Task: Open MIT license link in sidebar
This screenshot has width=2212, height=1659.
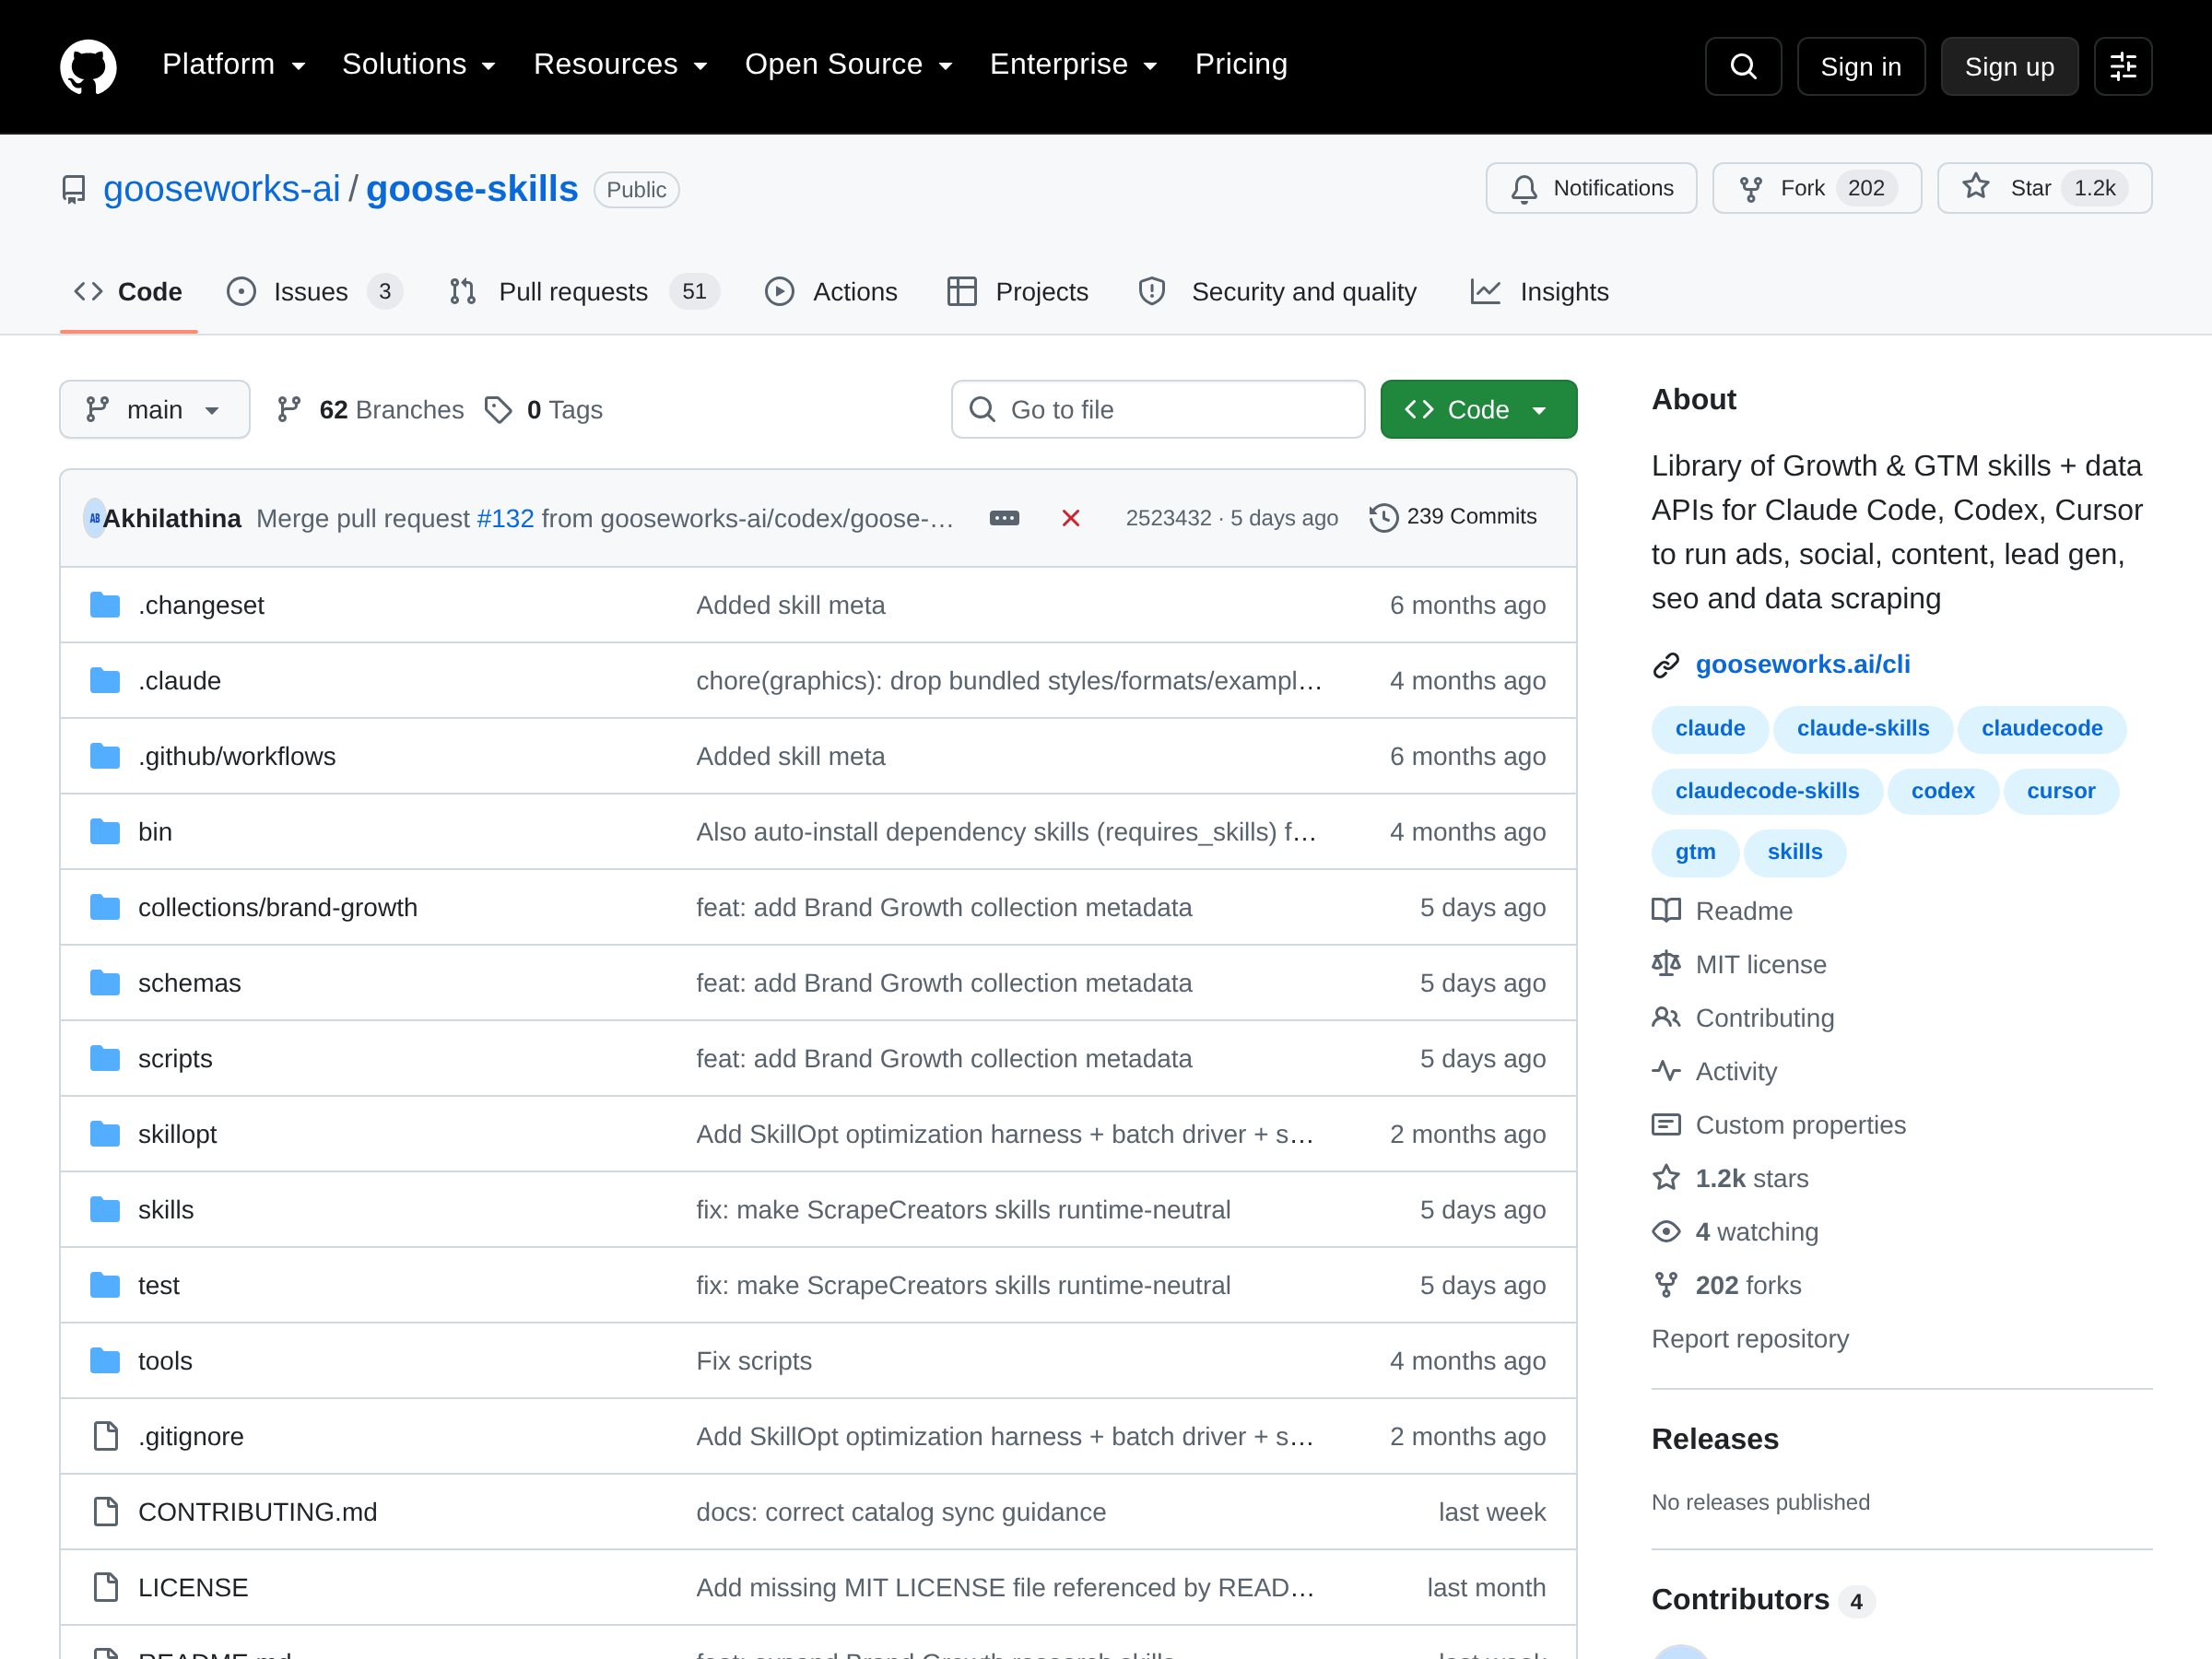Action: tap(1739, 964)
